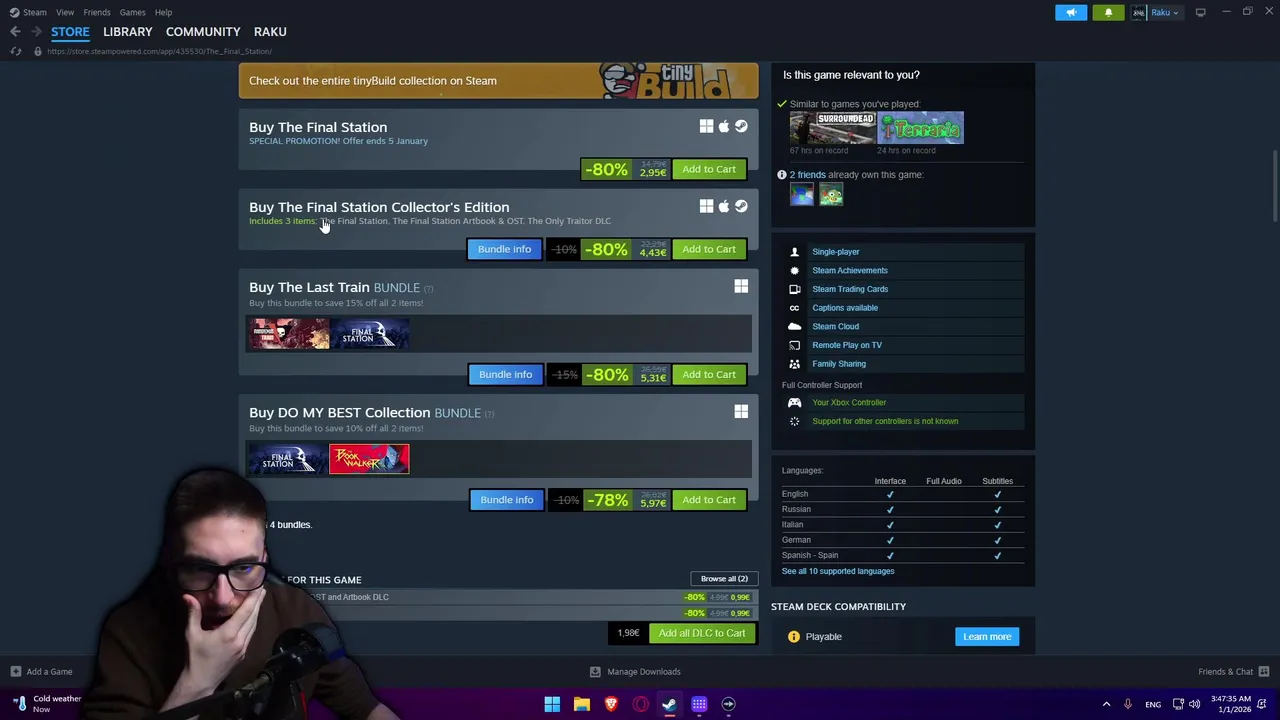Click Windows icon for The Final Station
1280x720 pixels.
pyautogui.click(x=706, y=126)
